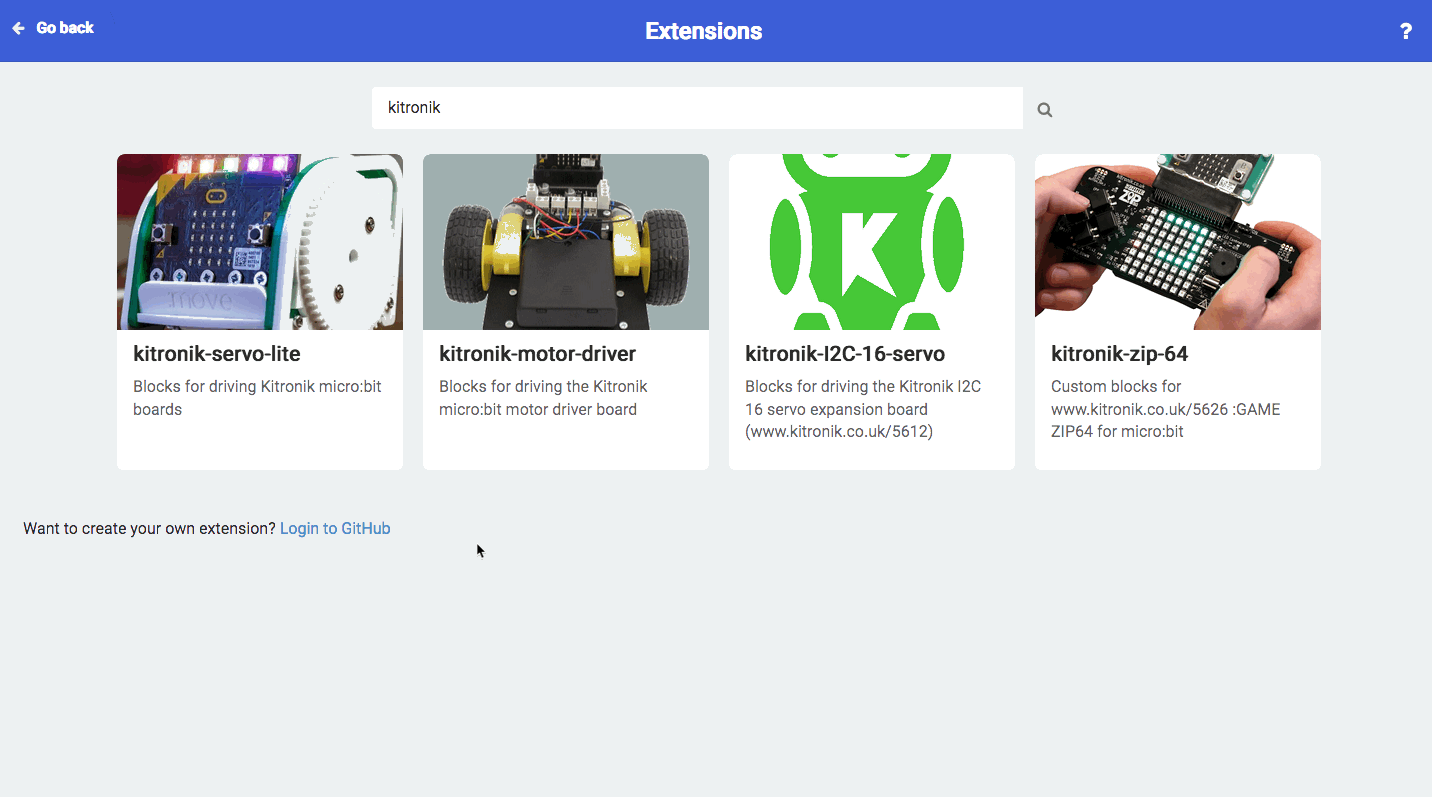Select the kitronik-servo-lite extension image

[x=259, y=241]
